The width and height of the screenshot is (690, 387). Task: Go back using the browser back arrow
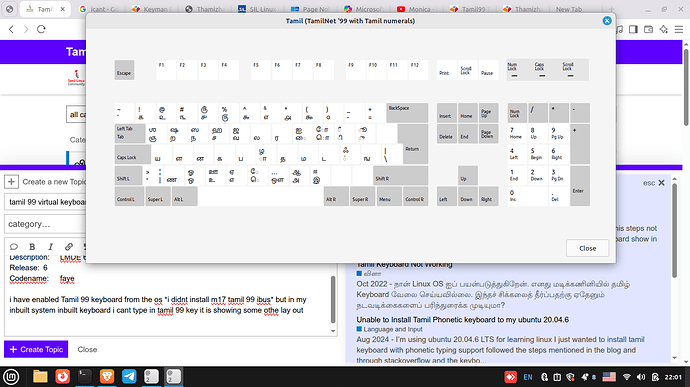[11, 29]
